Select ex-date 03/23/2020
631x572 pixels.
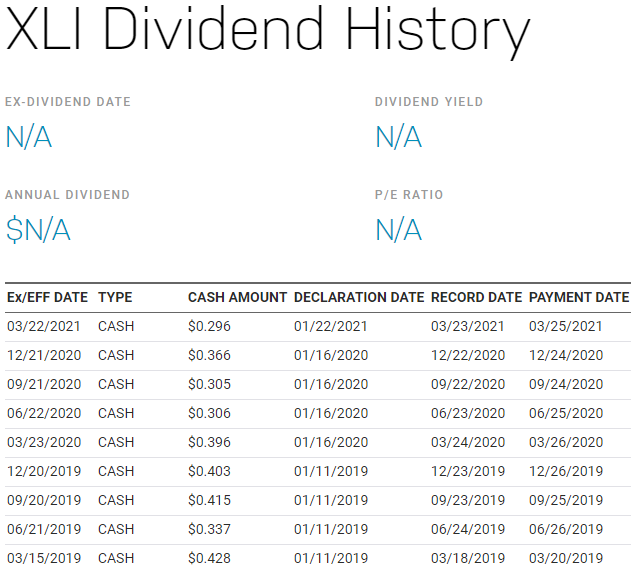click(44, 442)
